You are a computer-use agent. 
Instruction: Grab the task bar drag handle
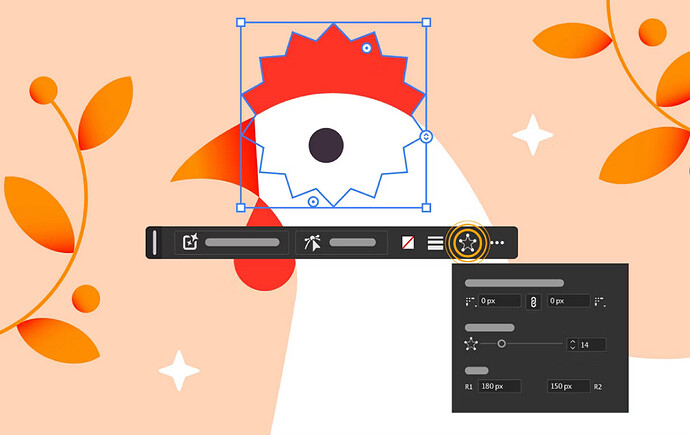[154, 242]
